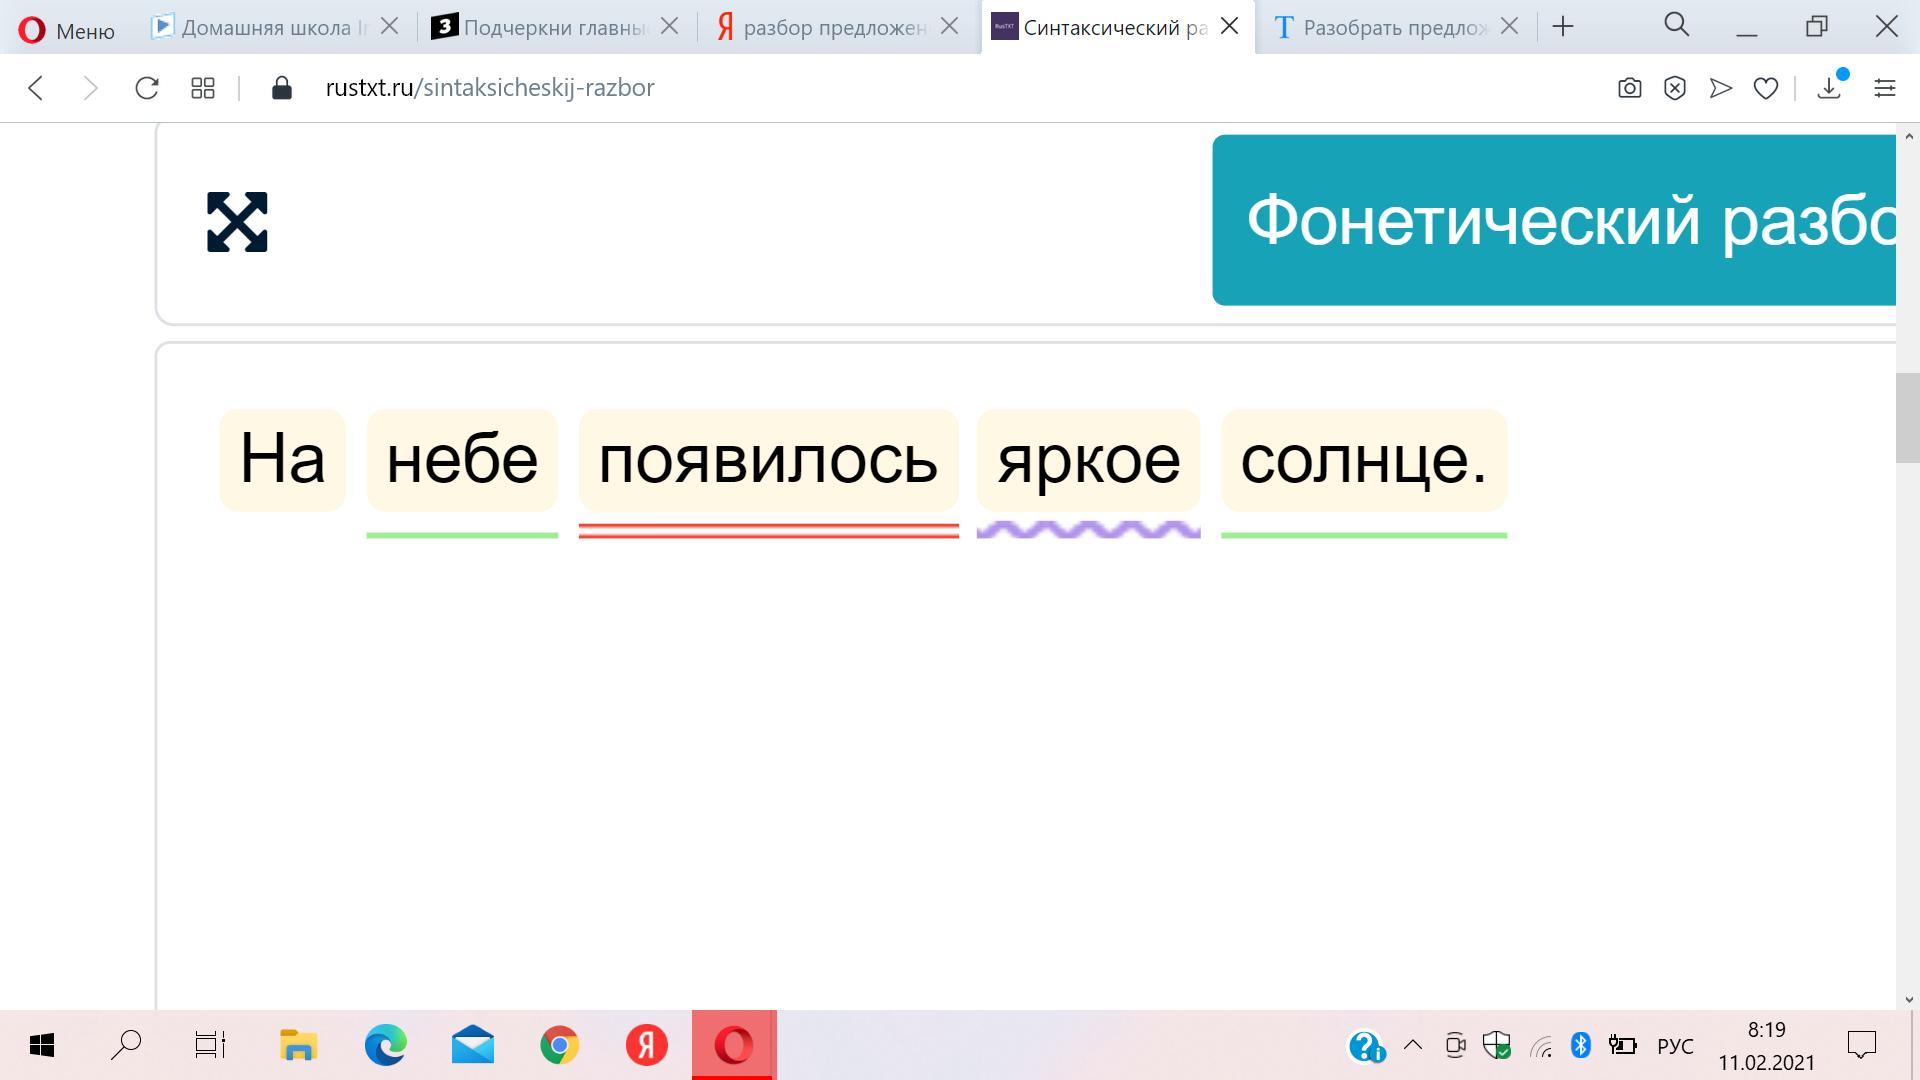
Task: Click the word яркое
Action: click(1088, 460)
